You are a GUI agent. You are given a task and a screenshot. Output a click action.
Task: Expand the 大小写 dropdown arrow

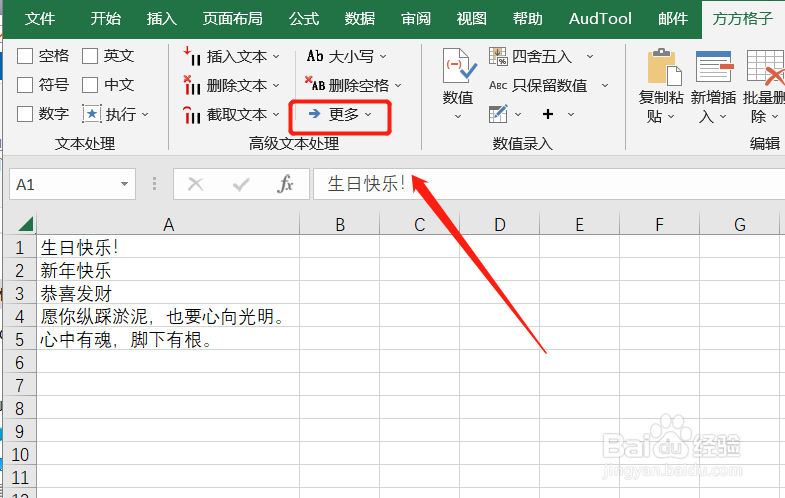click(383, 57)
